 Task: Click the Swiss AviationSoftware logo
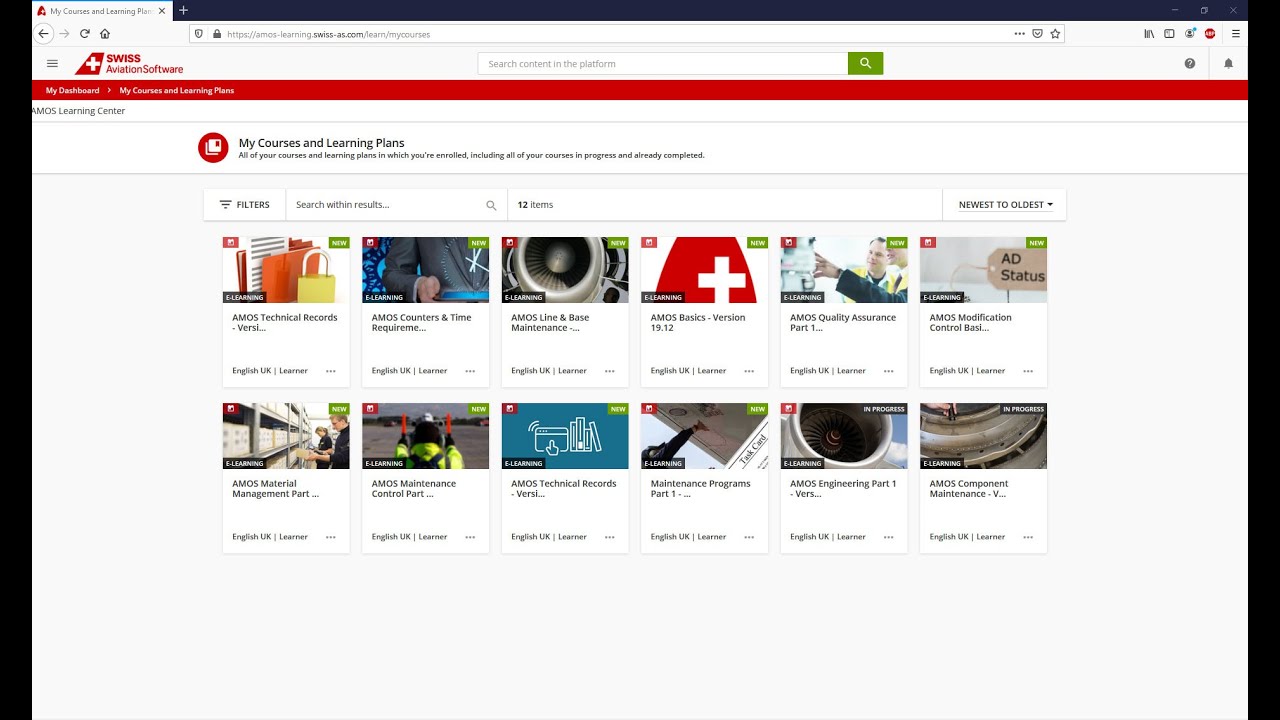pos(129,63)
